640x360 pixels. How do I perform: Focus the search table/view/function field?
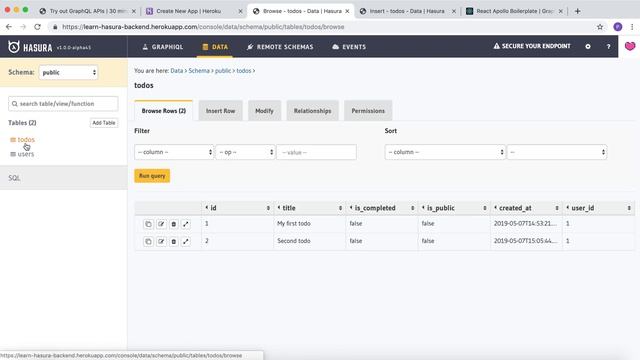point(63,104)
